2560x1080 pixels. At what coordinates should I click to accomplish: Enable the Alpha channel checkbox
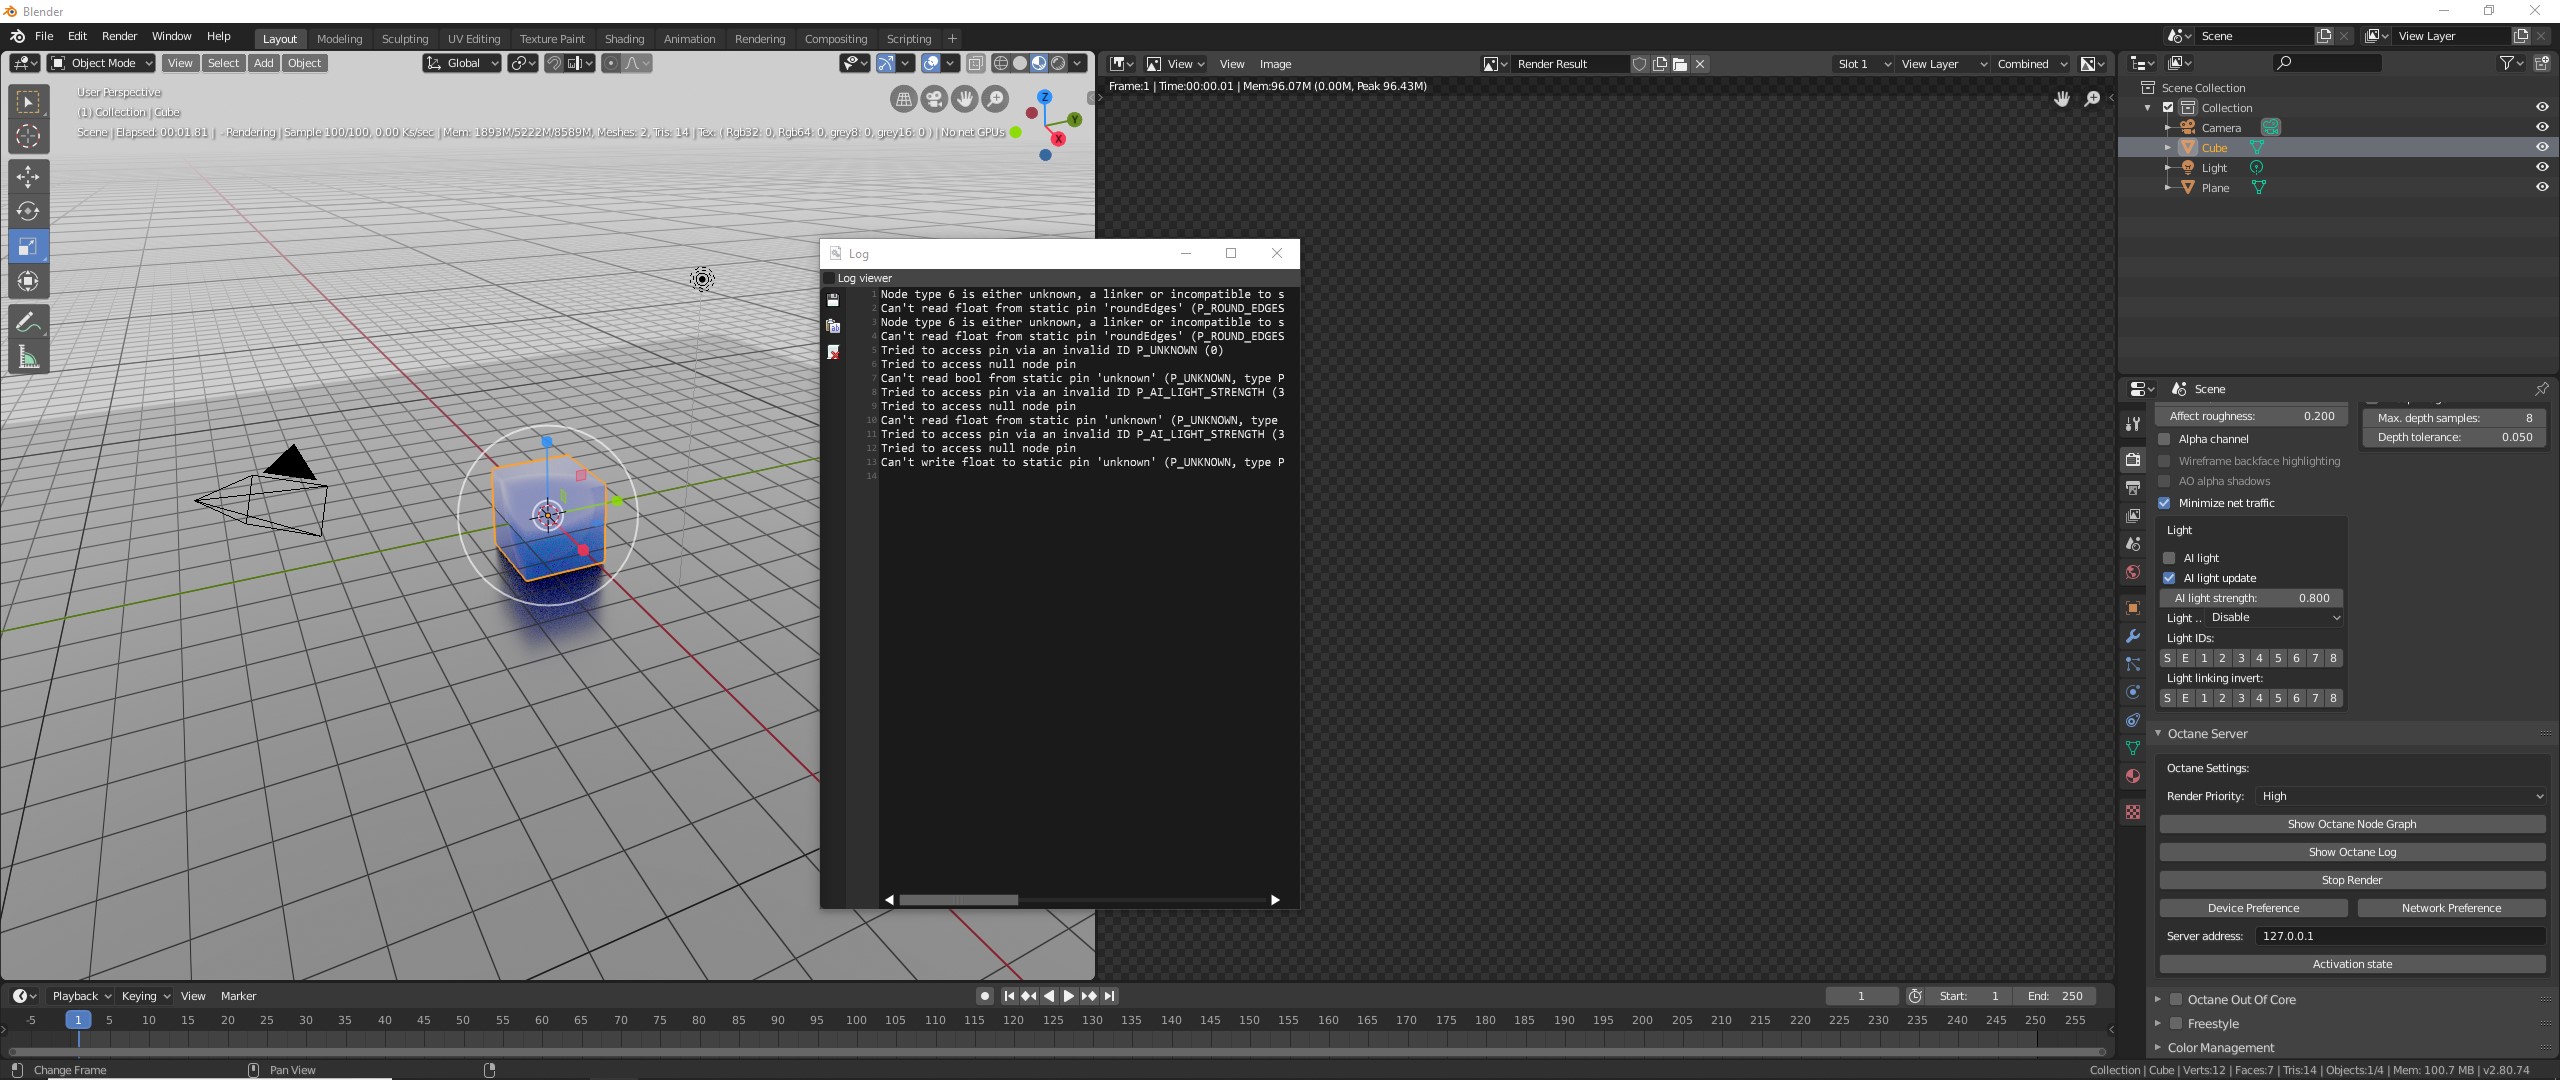2165,439
